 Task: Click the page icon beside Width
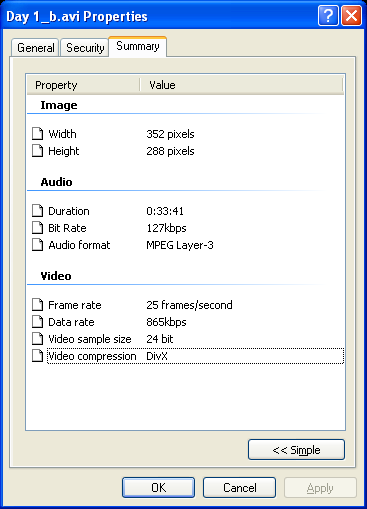click(x=38, y=134)
